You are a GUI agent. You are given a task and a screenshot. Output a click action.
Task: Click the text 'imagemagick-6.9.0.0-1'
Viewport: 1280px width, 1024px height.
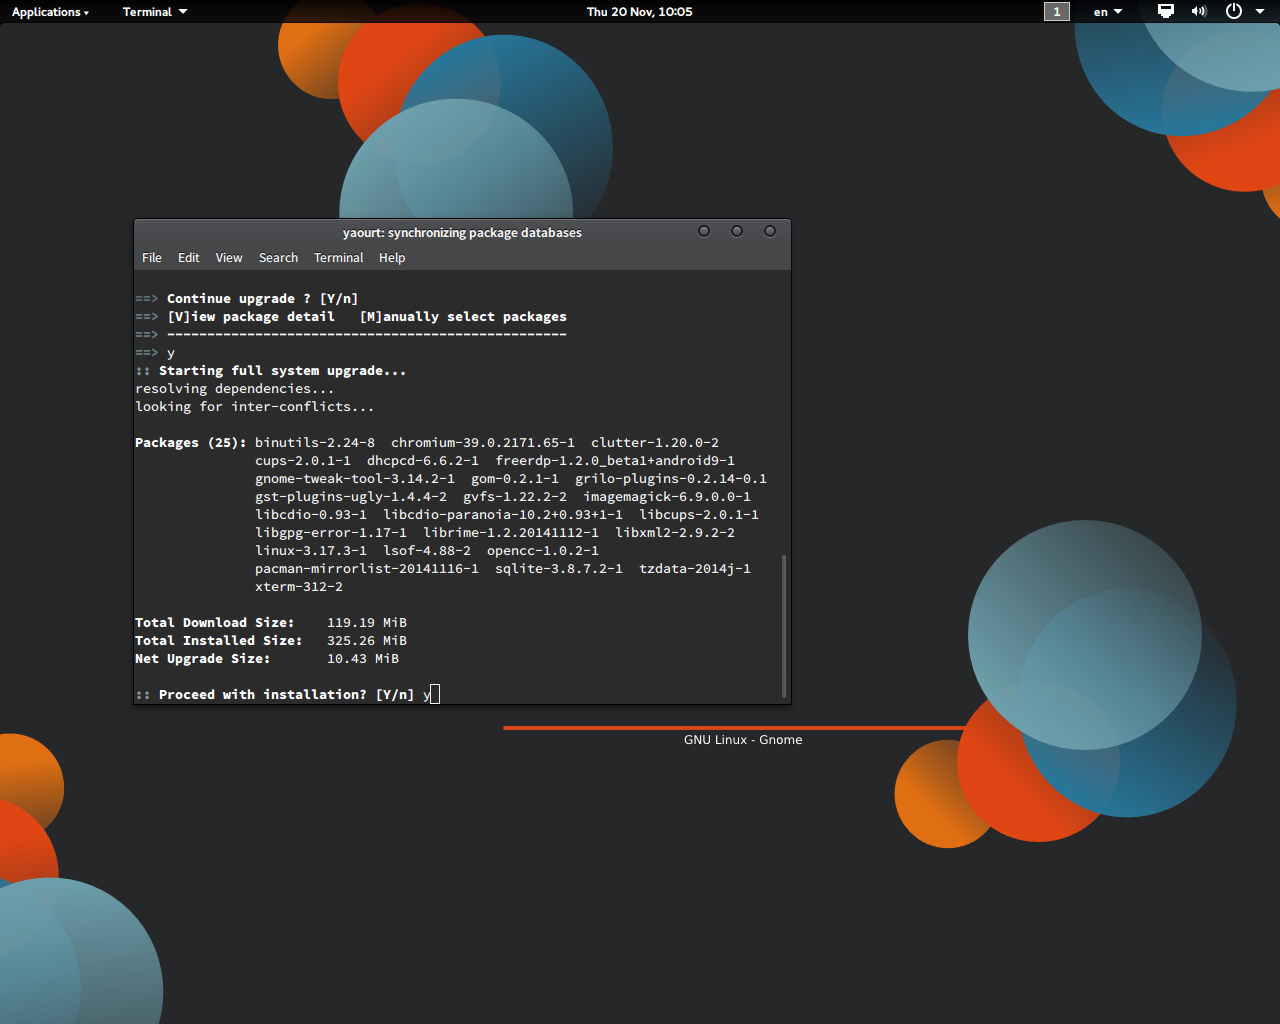[x=667, y=496]
